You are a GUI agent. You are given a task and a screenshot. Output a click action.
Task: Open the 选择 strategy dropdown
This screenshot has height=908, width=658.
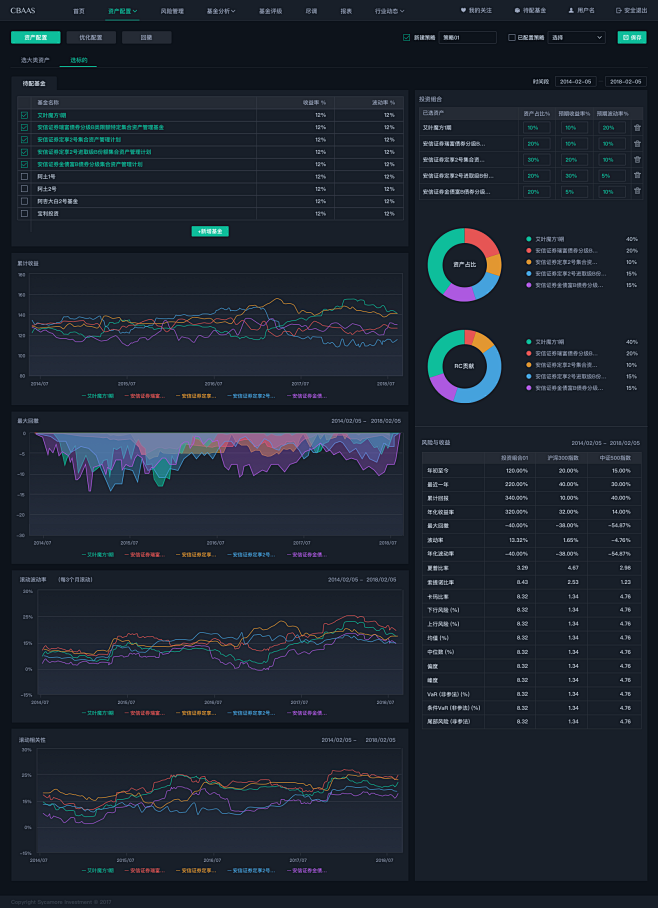coord(576,38)
